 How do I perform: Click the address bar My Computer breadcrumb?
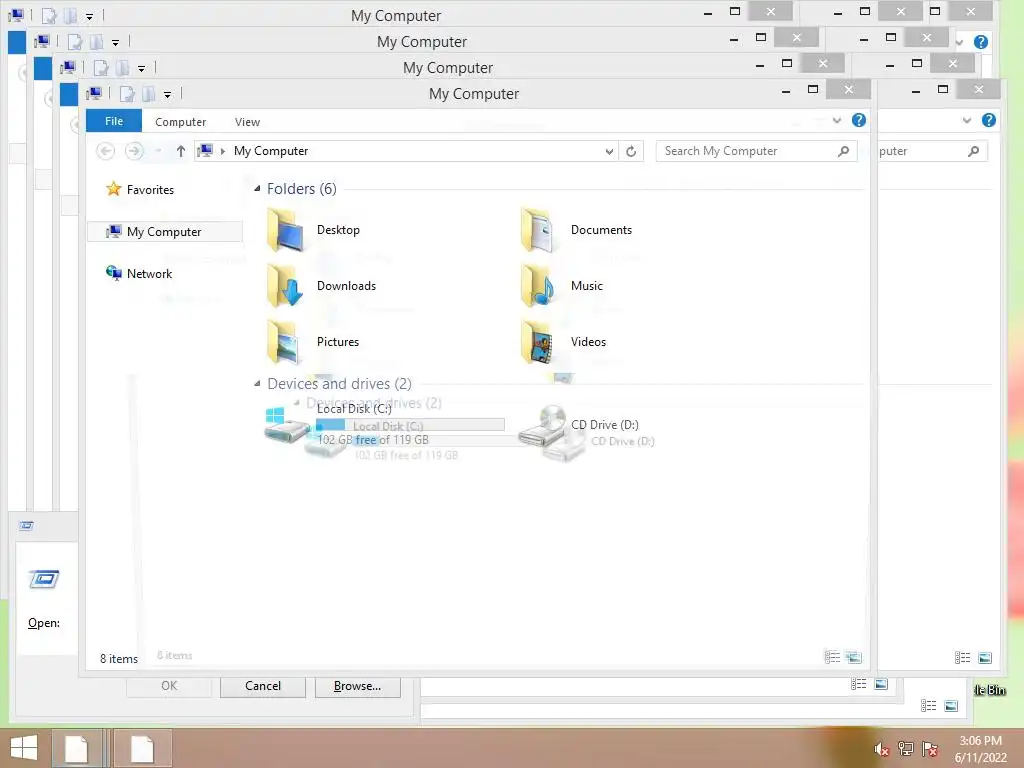coord(271,151)
